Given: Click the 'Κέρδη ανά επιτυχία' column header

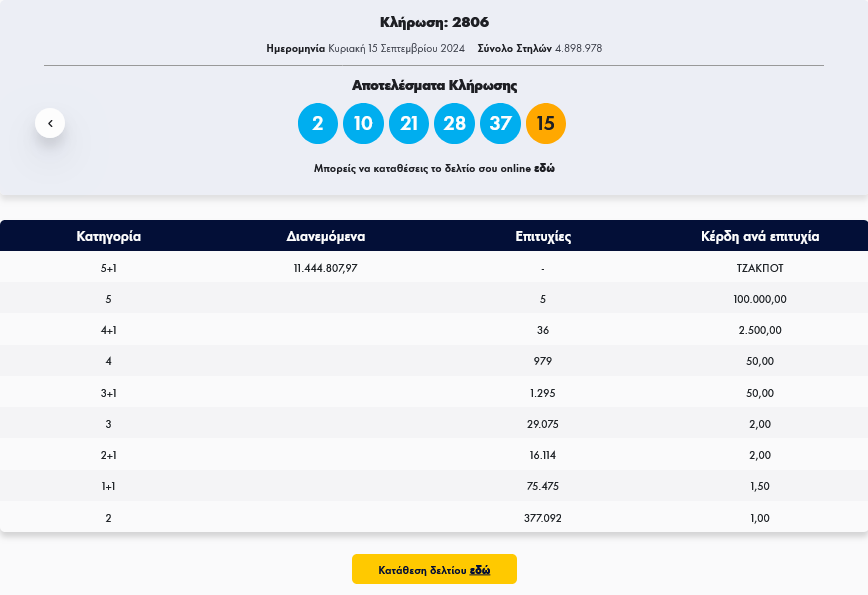Looking at the screenshot, I should [760, 237].
